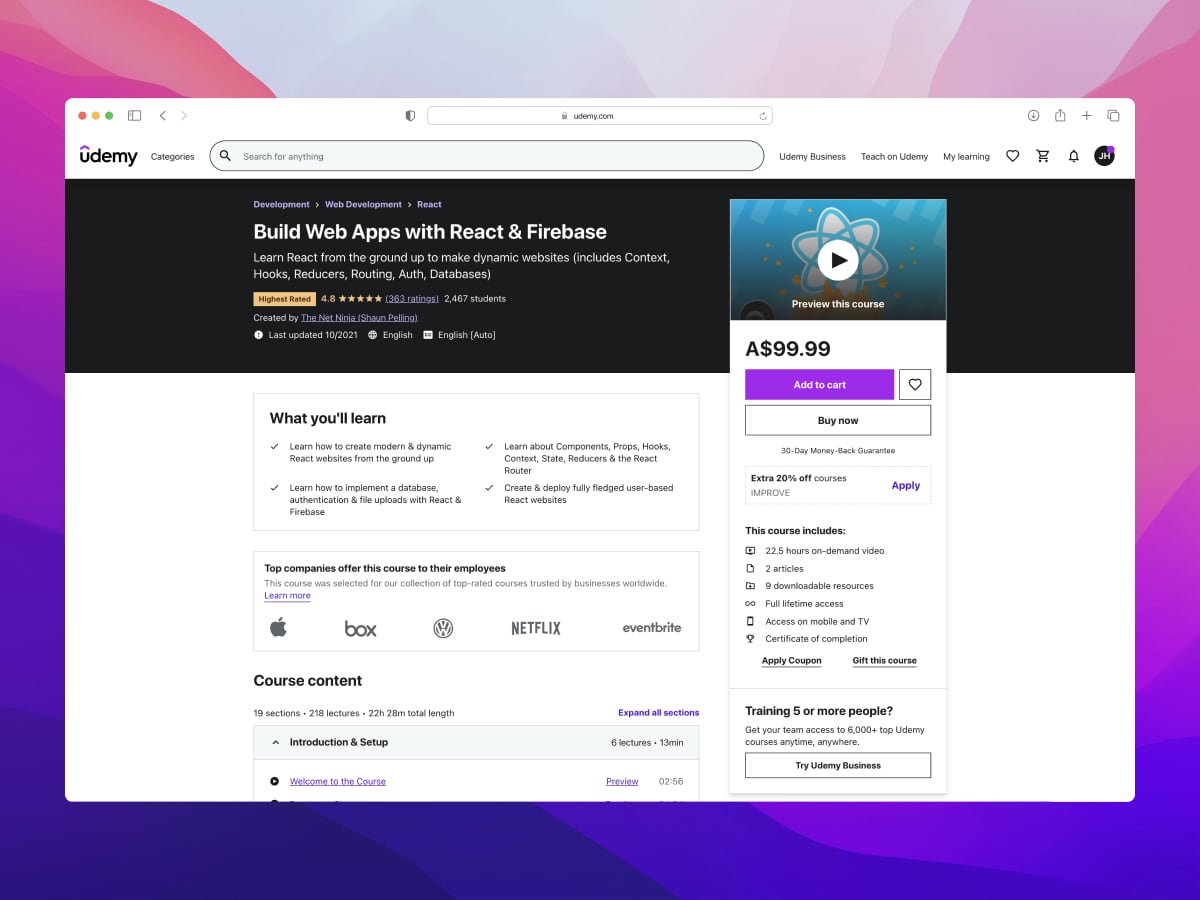Open the JH profile avatar
Screen dimensions: 1200x900
click(1104, 156)
